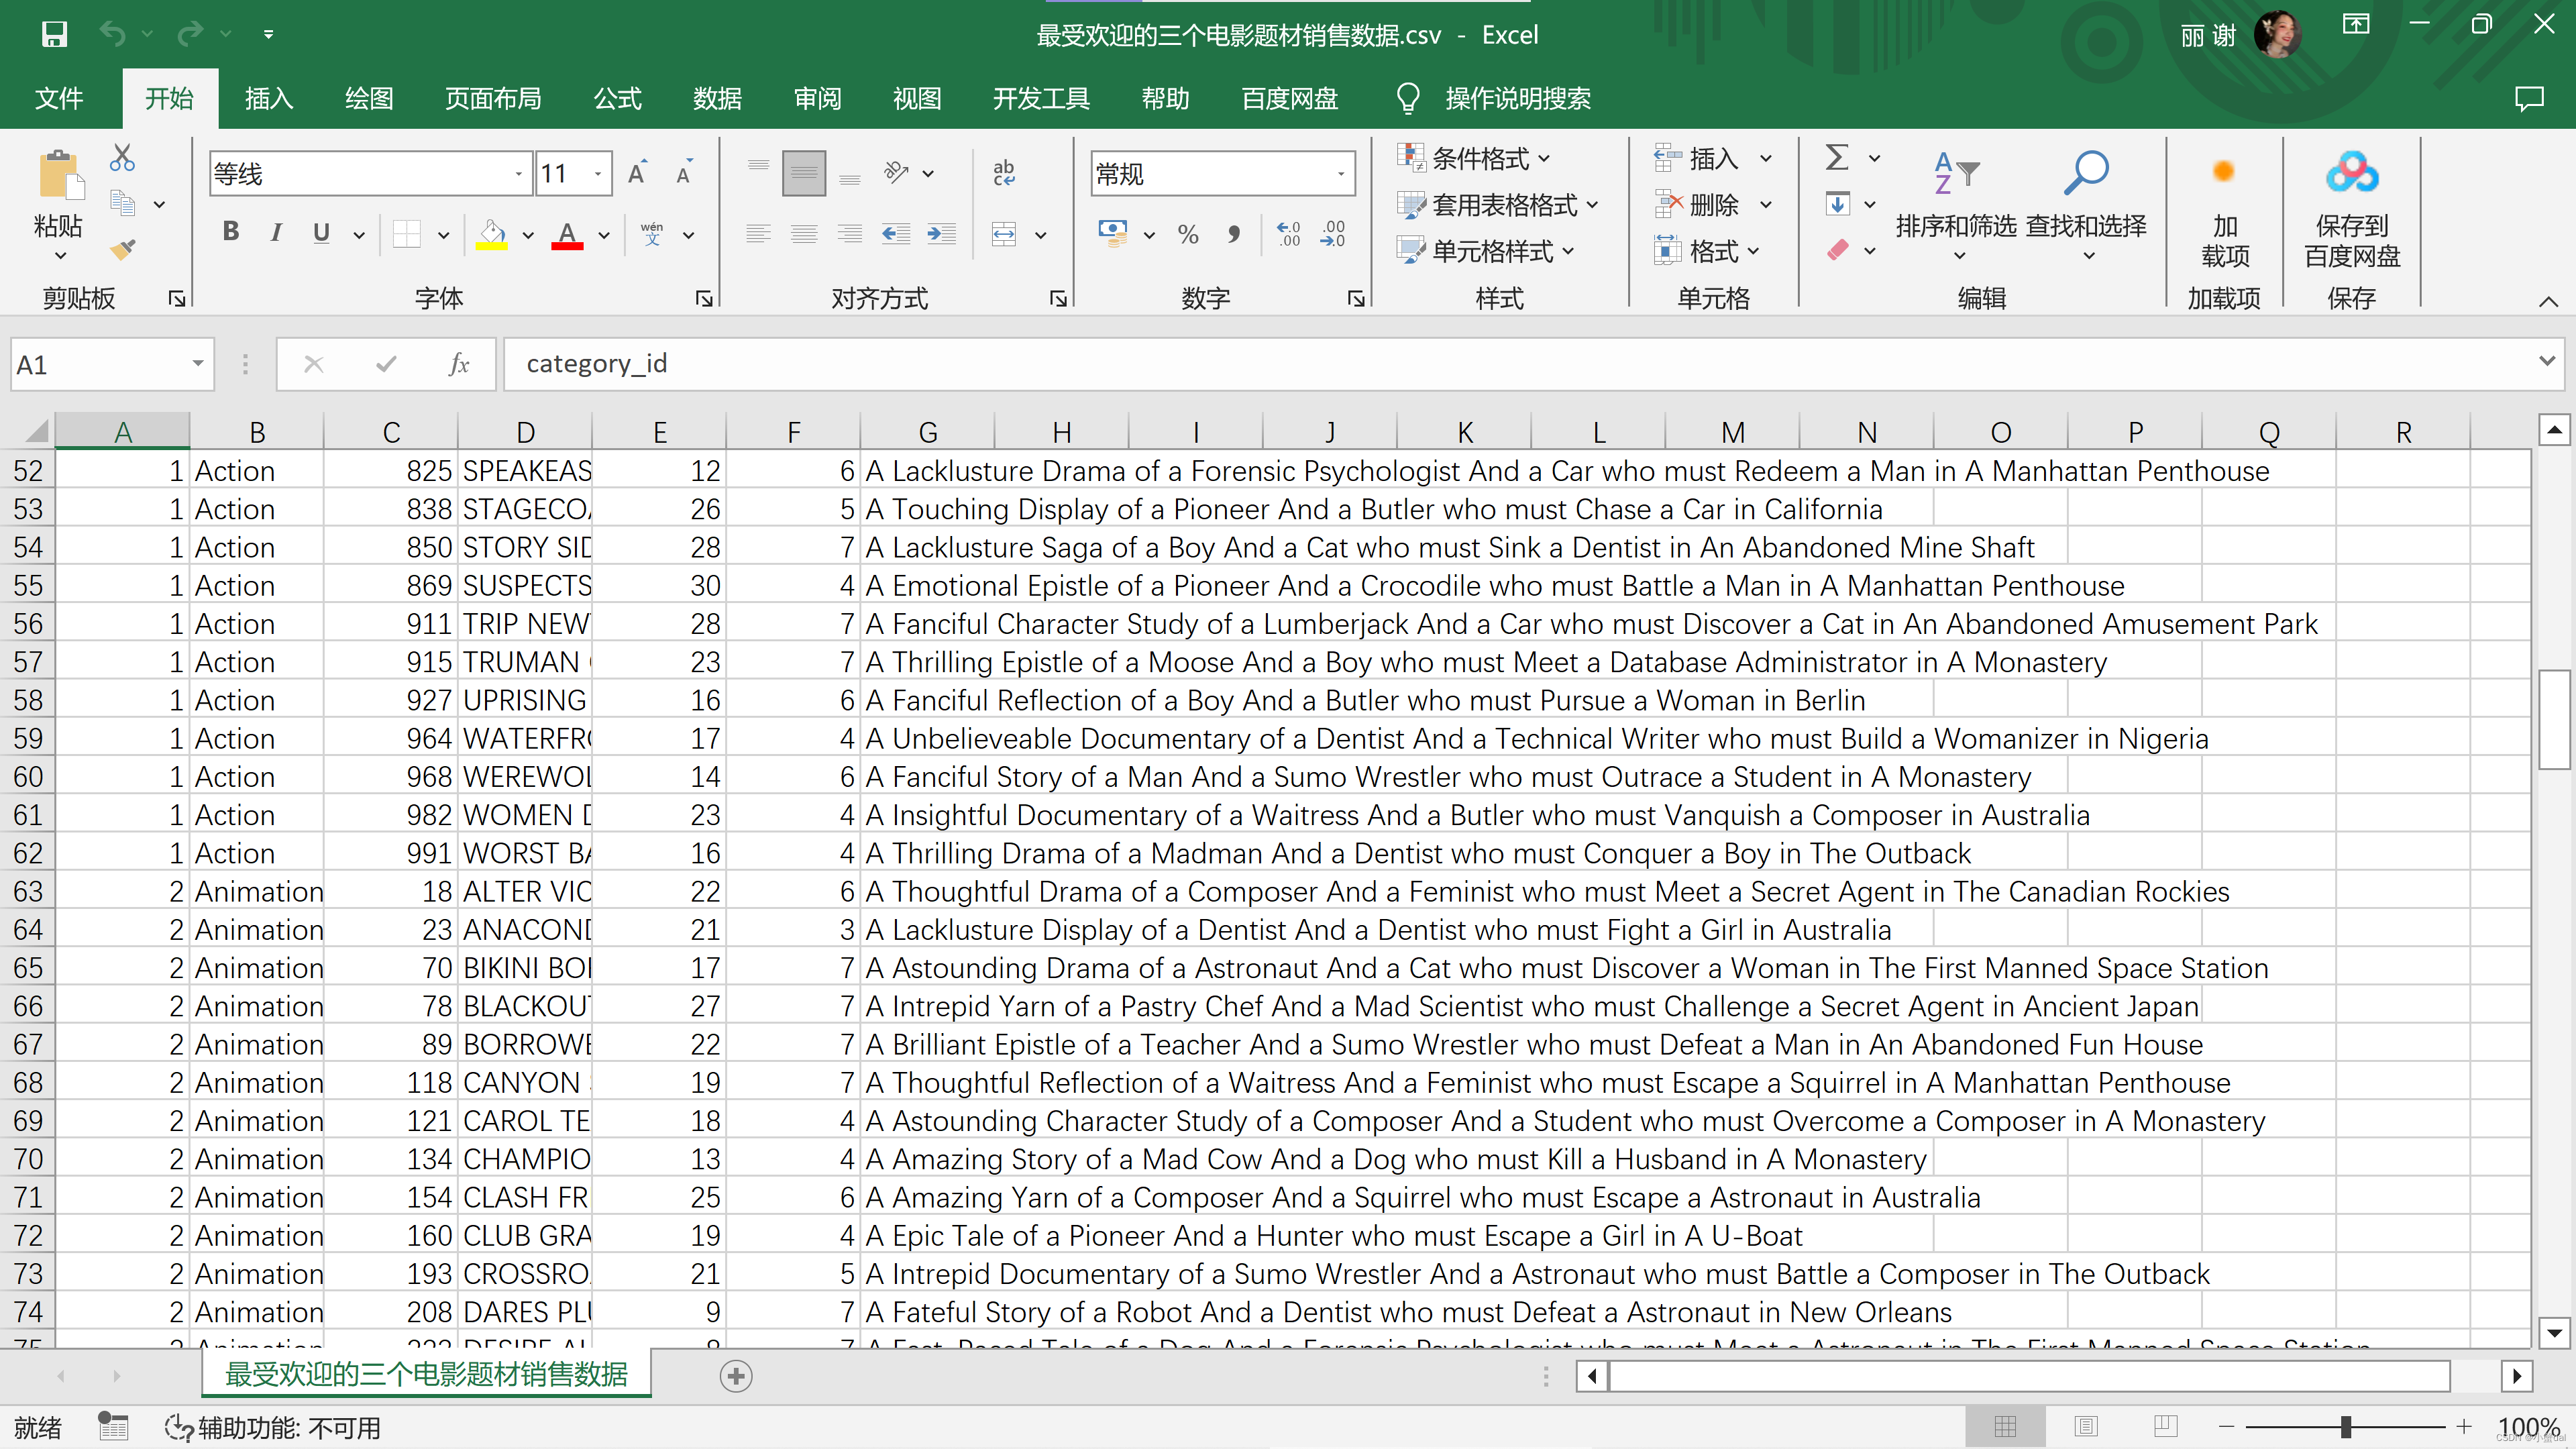Screen dimensions: 2576x1449
Task: Click the Save icon in quick access toolbar
Action: pyautogui.click(x=54, y=34)
